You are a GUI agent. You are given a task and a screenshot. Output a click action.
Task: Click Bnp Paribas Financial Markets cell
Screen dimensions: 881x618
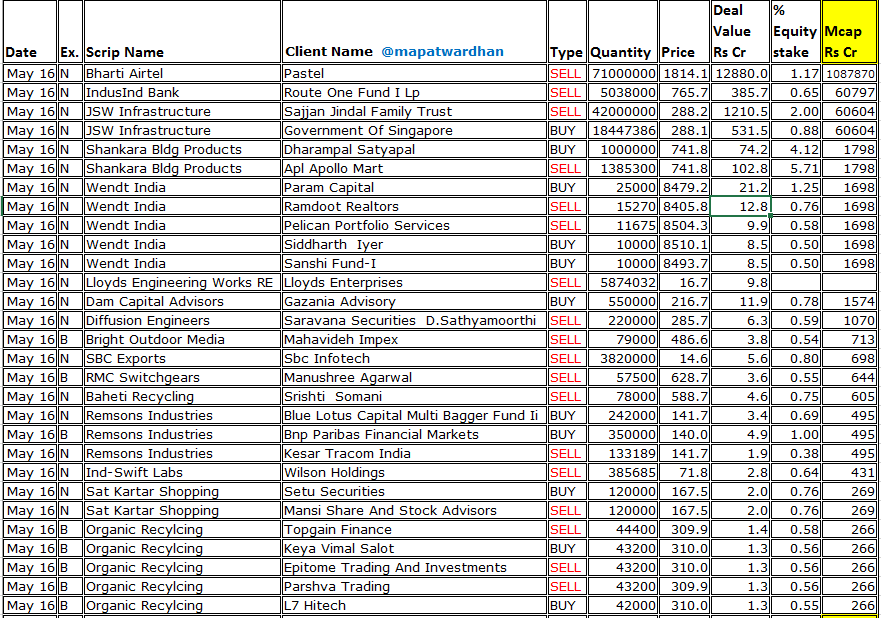coord(414,435)
